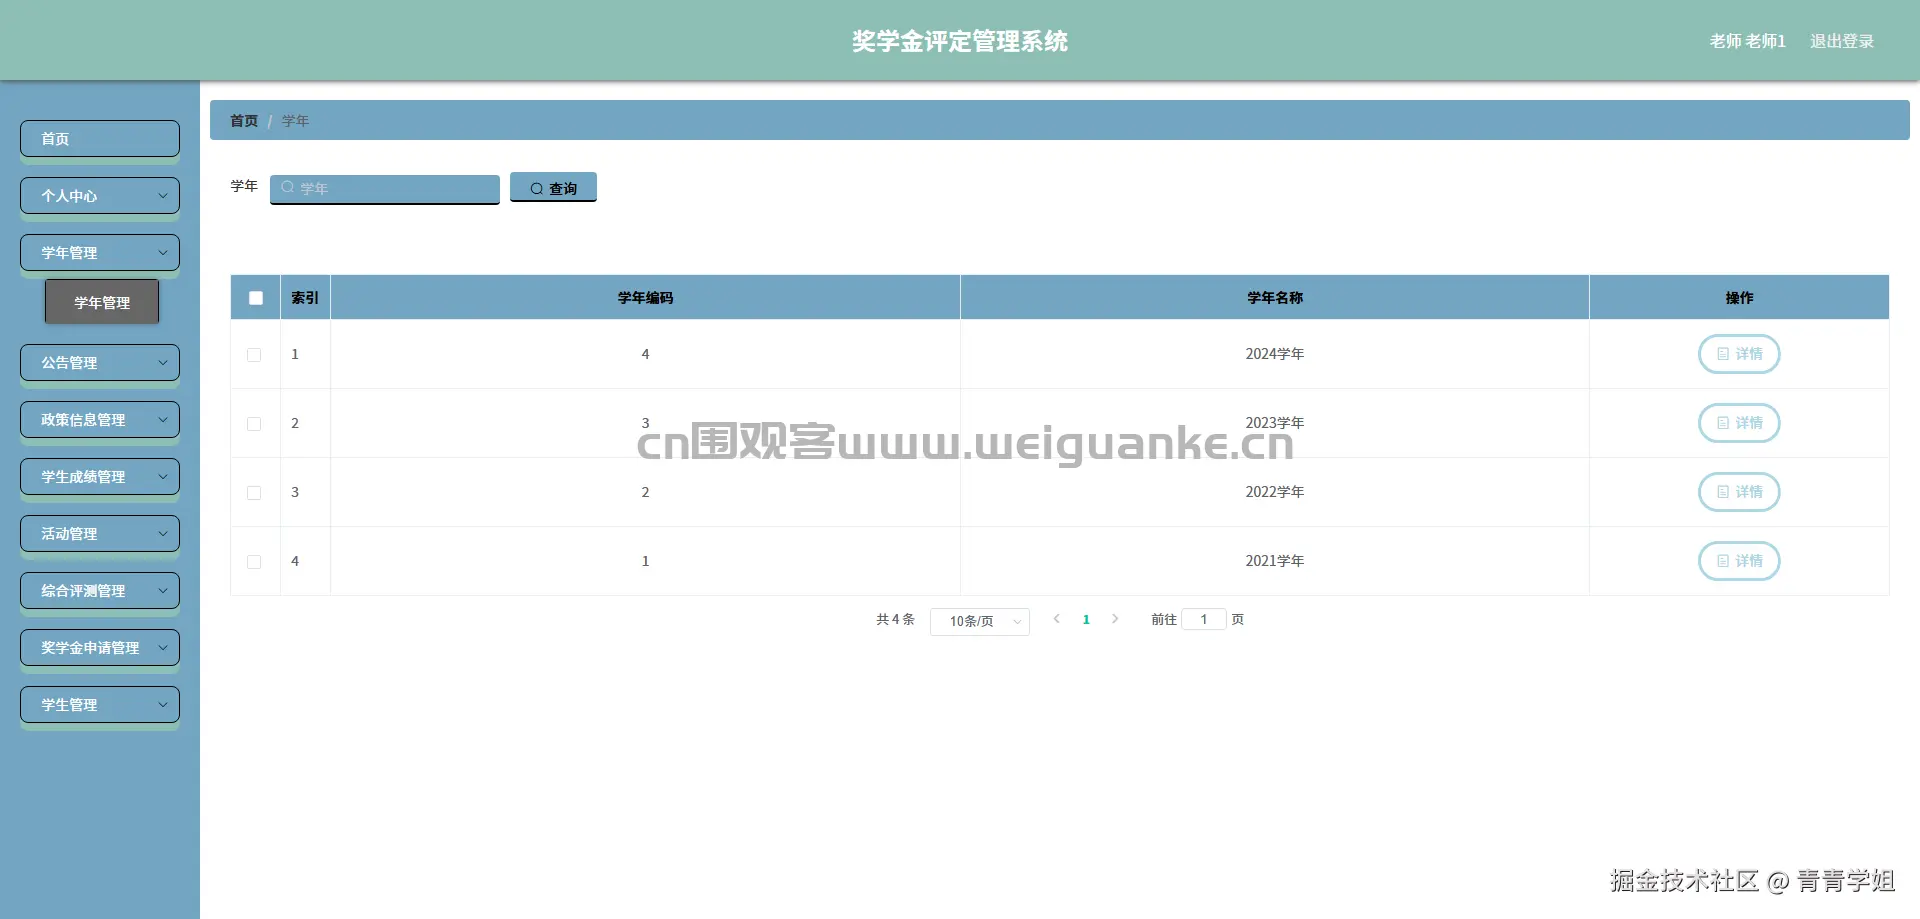Image resolution: width=1920 pixels, height=919 pixels.
Task: Click 首页 in the breadcrumb
Action: tap(243, 120)
